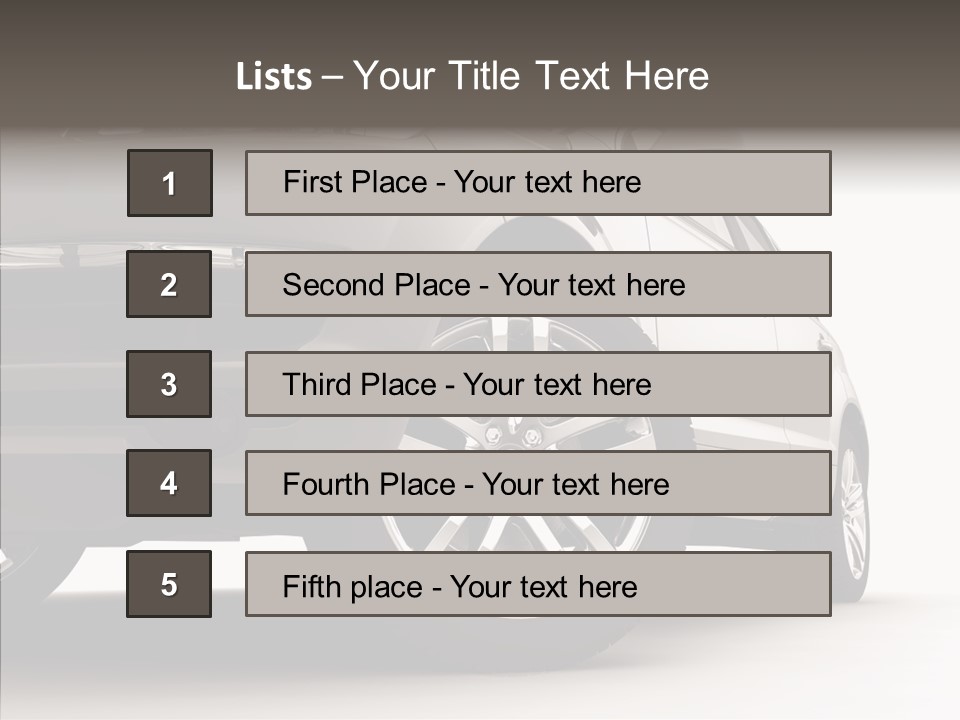Select the number 4 box

click(x=169, y=483)
